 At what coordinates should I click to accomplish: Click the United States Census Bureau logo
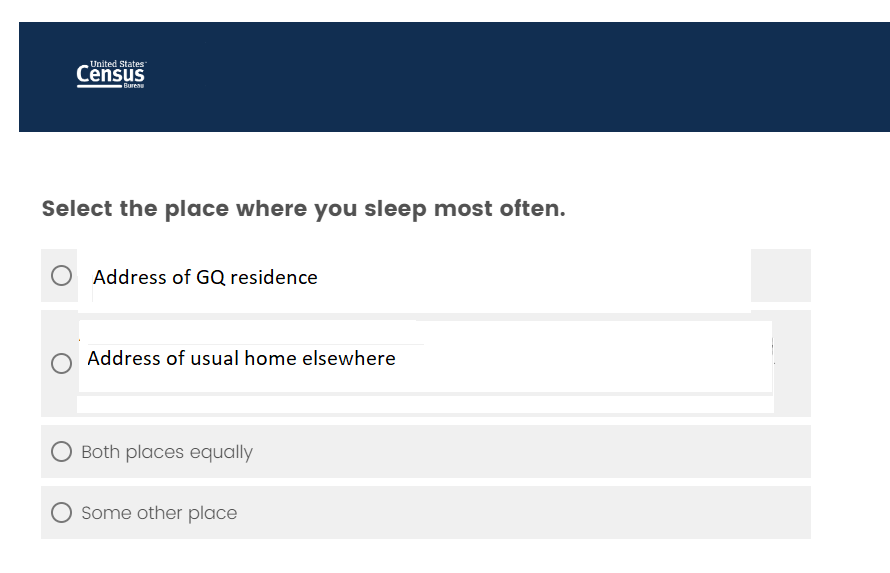click(111, 75)
